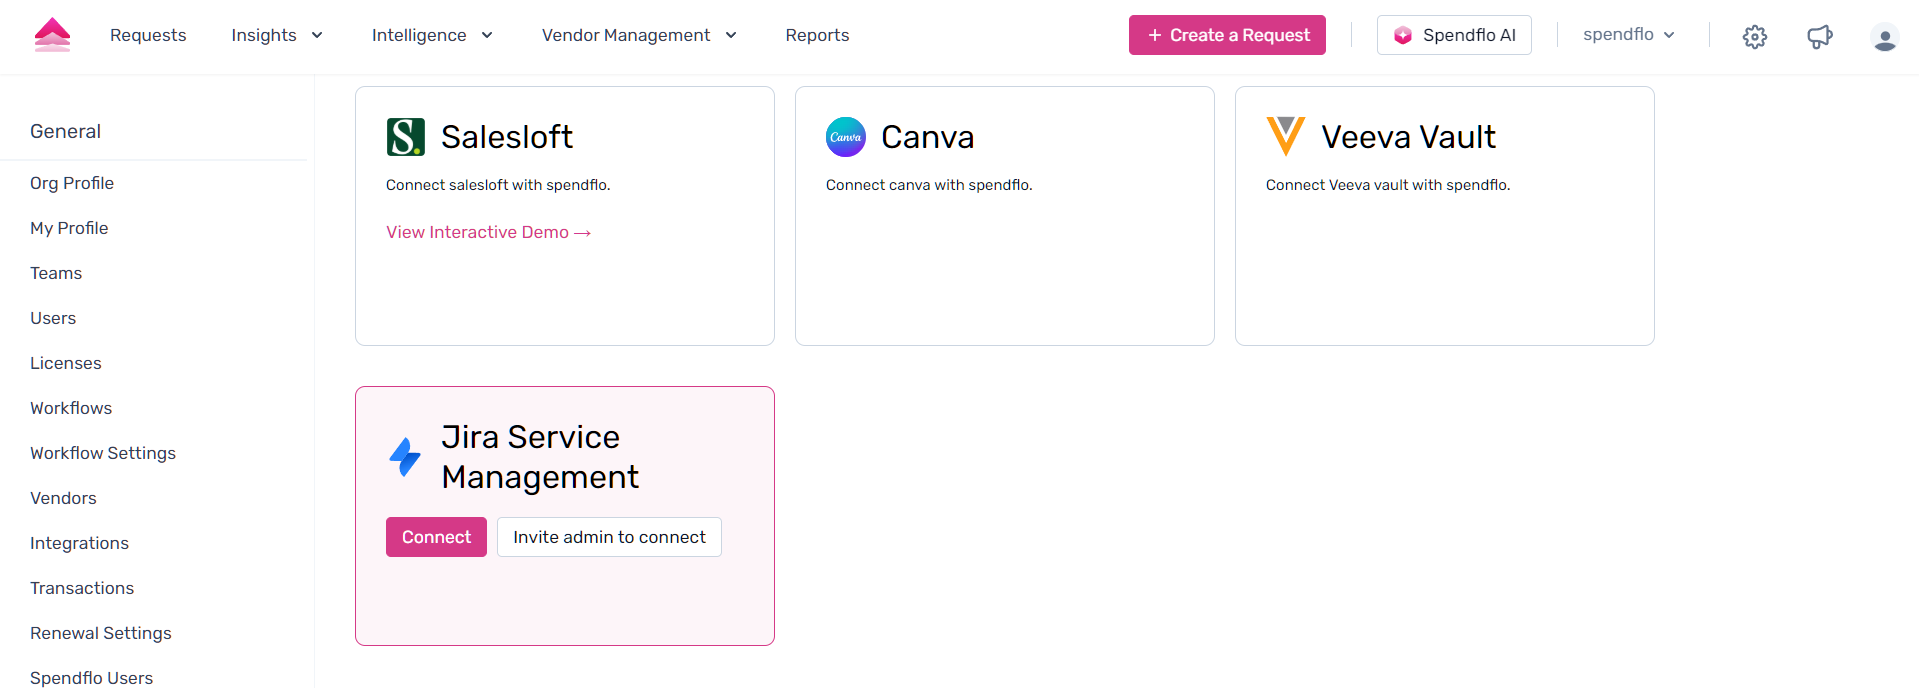Open My Profile settings
Screen dimensions: 1919x688
pos(69,228)
